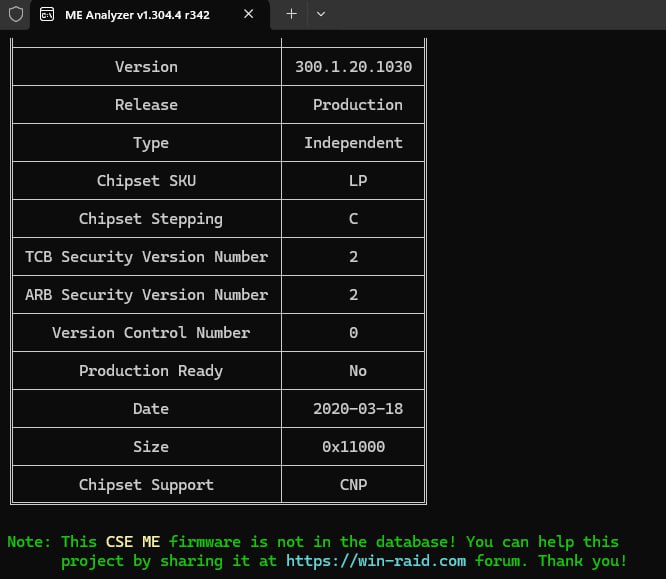Open the https://win-raid.com link
This screenshot has width=666, height=579.
tap(376, 561)
